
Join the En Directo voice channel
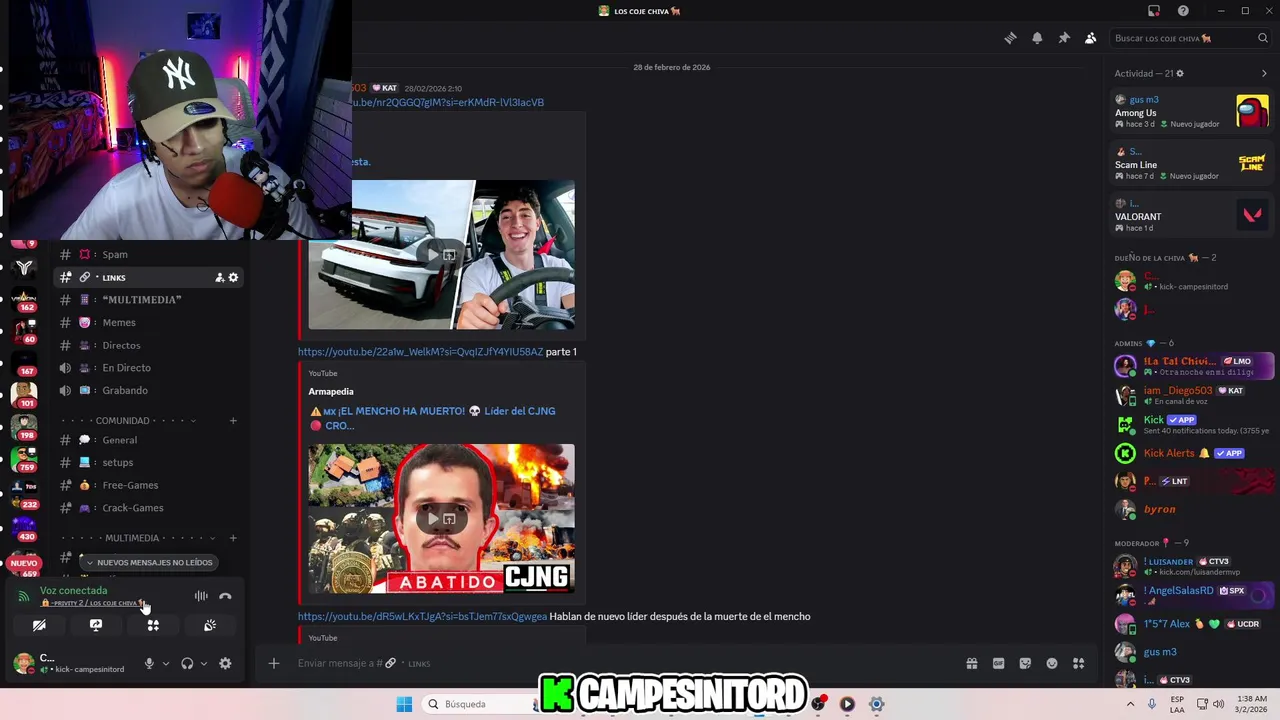[x=149, y=368]
